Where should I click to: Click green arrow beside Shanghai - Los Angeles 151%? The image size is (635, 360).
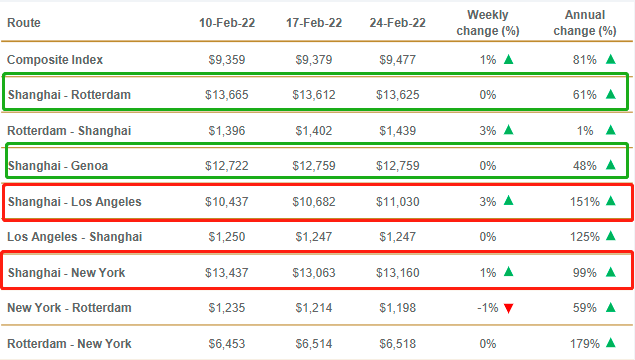611,201
